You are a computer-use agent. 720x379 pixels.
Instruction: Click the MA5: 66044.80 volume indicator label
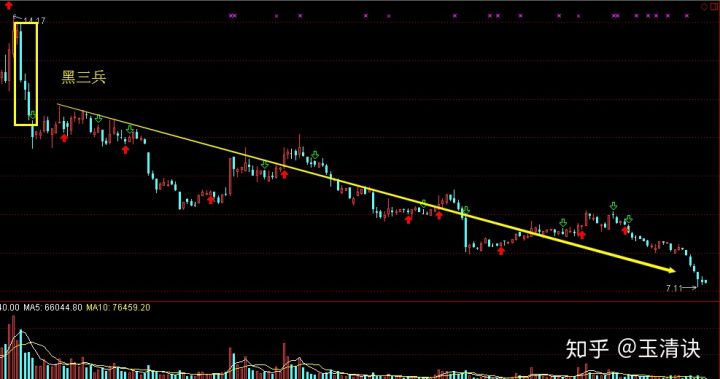tap(53, 307)
